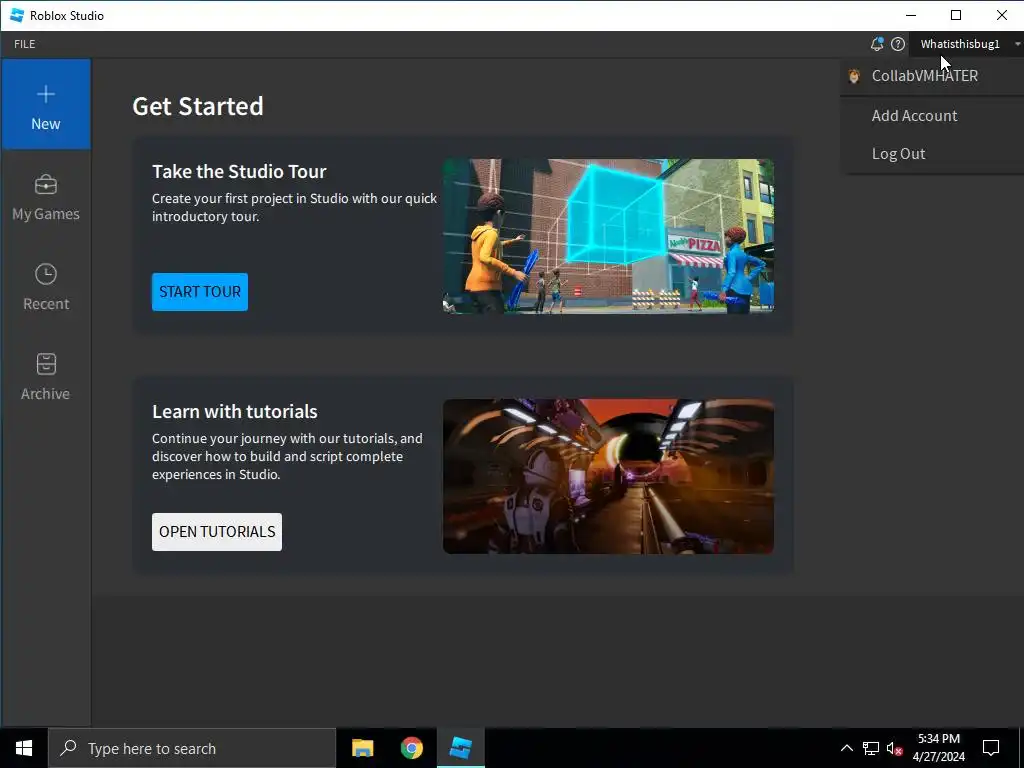This screenshot has width=1024, height=768.
Task: Minimize the Roblox Studio window
Action: point(911,15)
